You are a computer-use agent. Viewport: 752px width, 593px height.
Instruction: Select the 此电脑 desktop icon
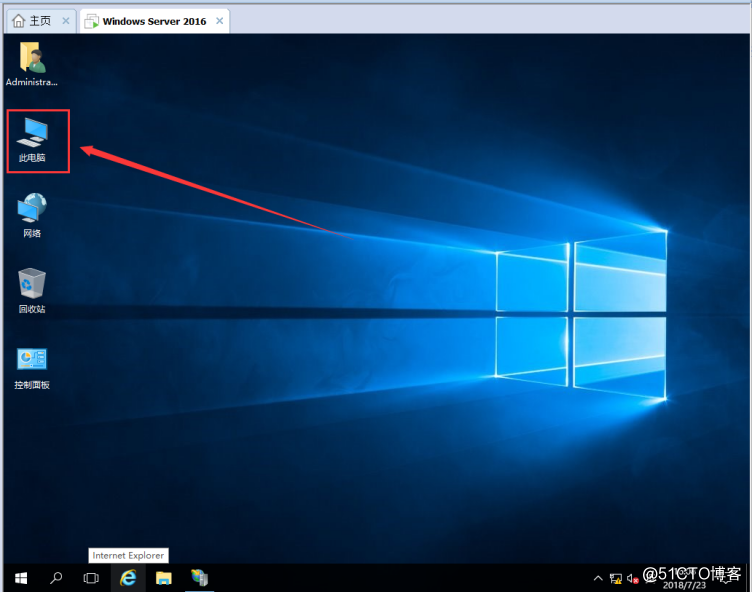pyautogui.click(x=32, y=140)
